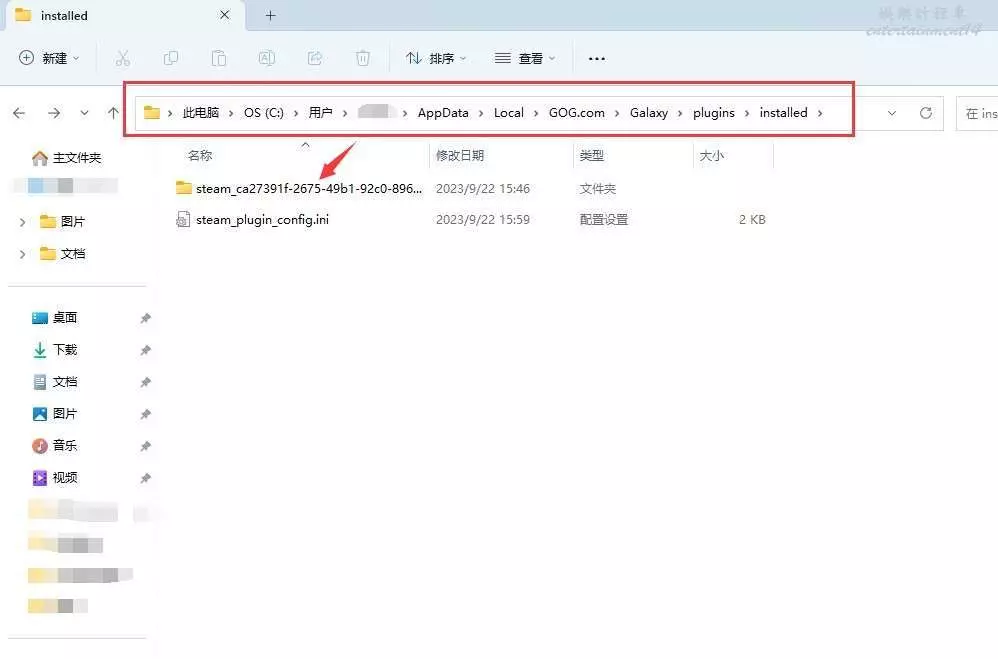This screenshot has height=659, width=998.
Task: Click the Copy icon in toolbar
Action: (171, 58)
